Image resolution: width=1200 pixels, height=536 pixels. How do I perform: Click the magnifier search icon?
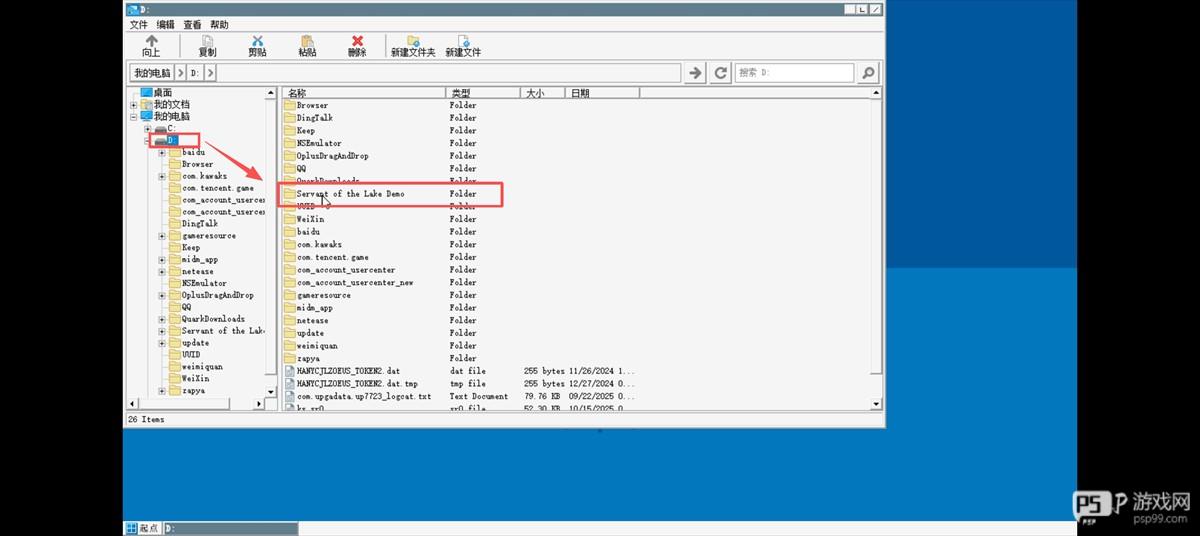pos(868,73)
